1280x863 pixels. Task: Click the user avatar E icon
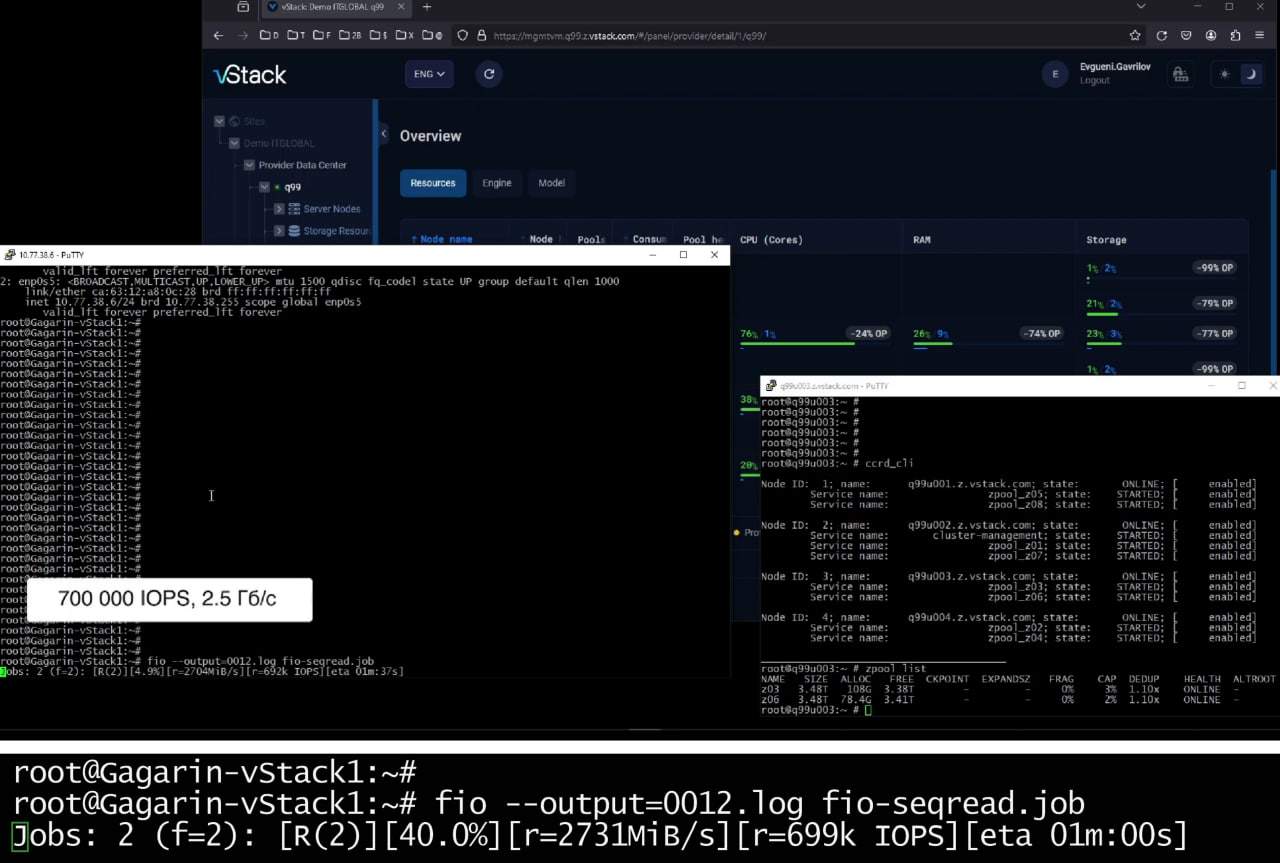pyautogui.click(x=1055, y=74)
